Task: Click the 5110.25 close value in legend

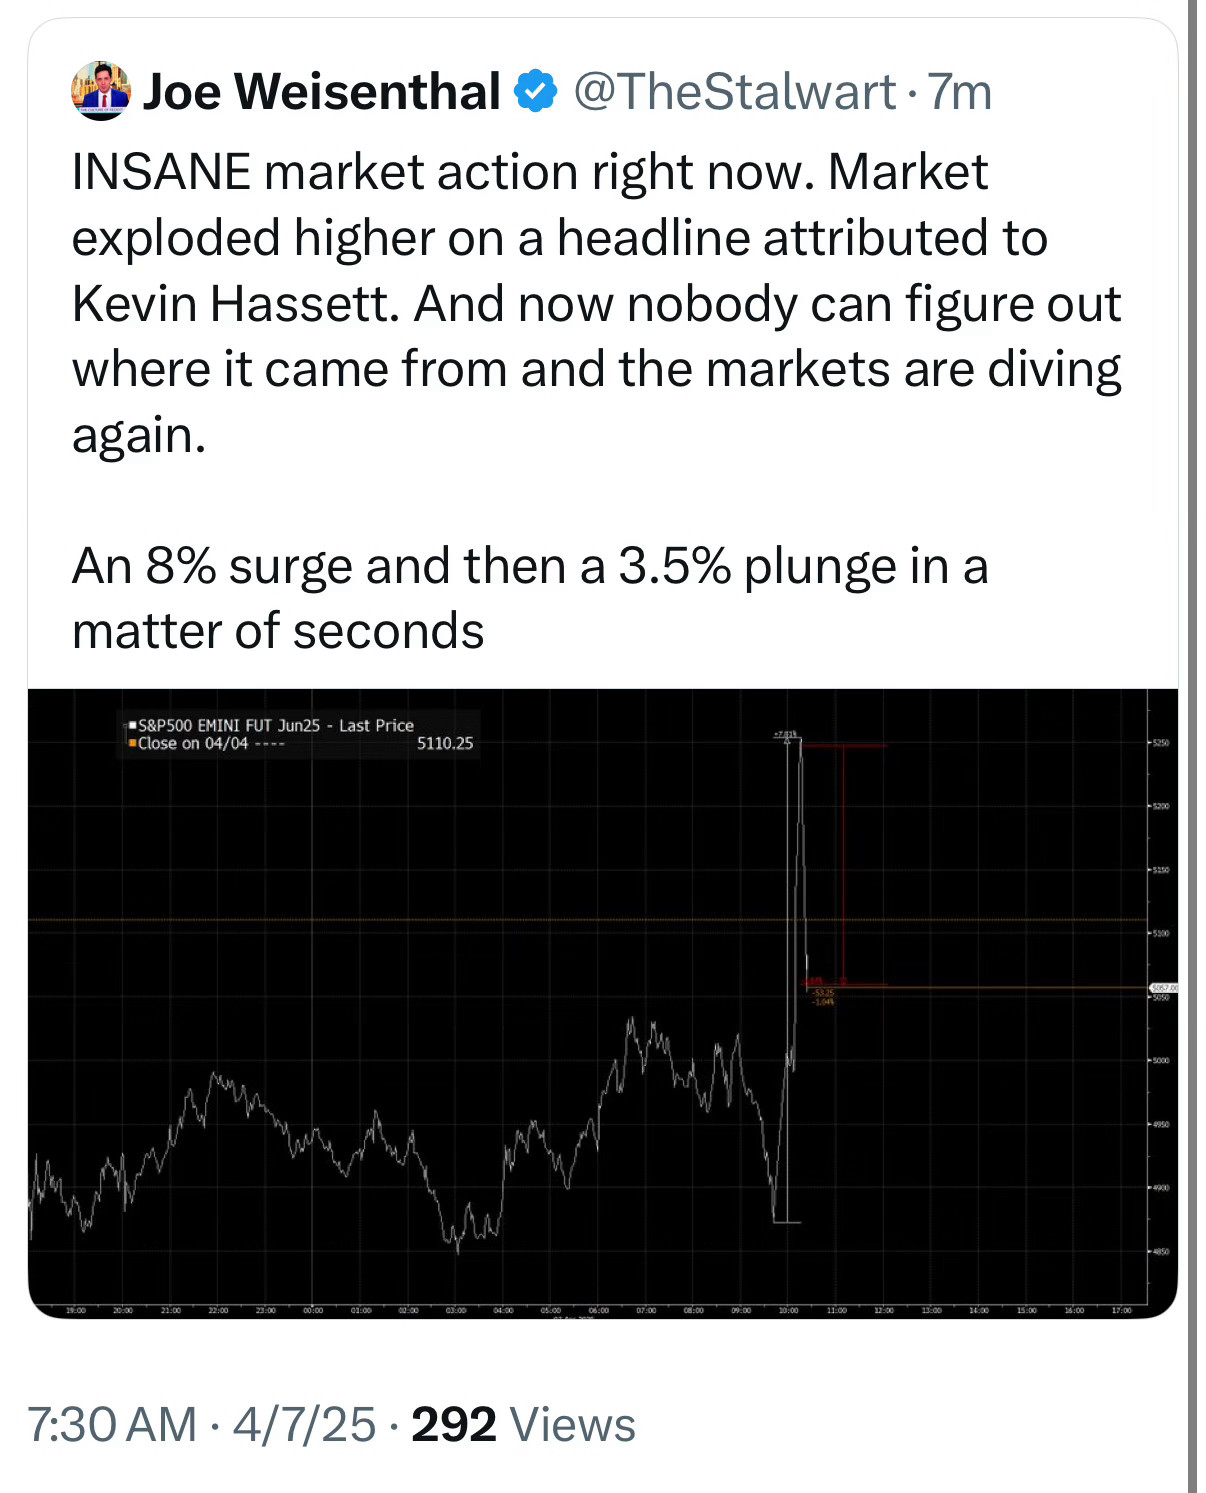Action: (445, 743)
